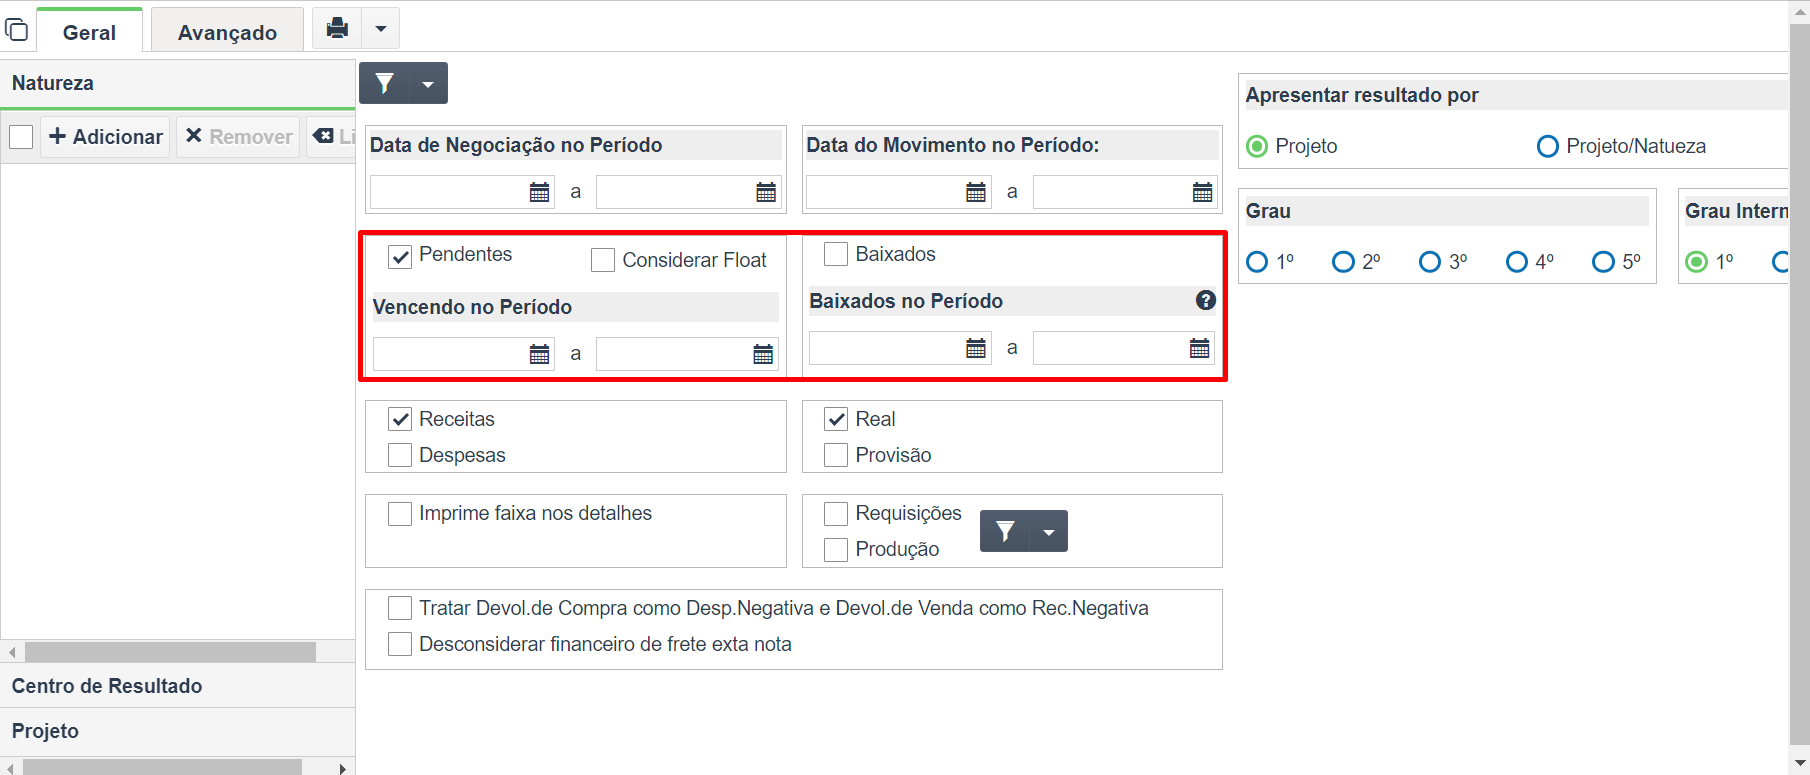Open calendar for Data de Negociação start date
Image resolution: width=1810 pixels, height=775 pixels.
[539, 192]
